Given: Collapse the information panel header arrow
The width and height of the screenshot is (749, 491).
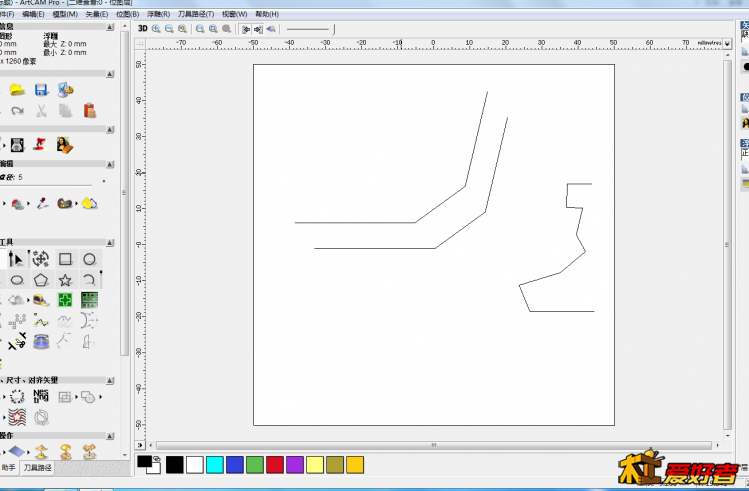Looking at the screenshot, I should pyautogui.click(x=110, y=27).
